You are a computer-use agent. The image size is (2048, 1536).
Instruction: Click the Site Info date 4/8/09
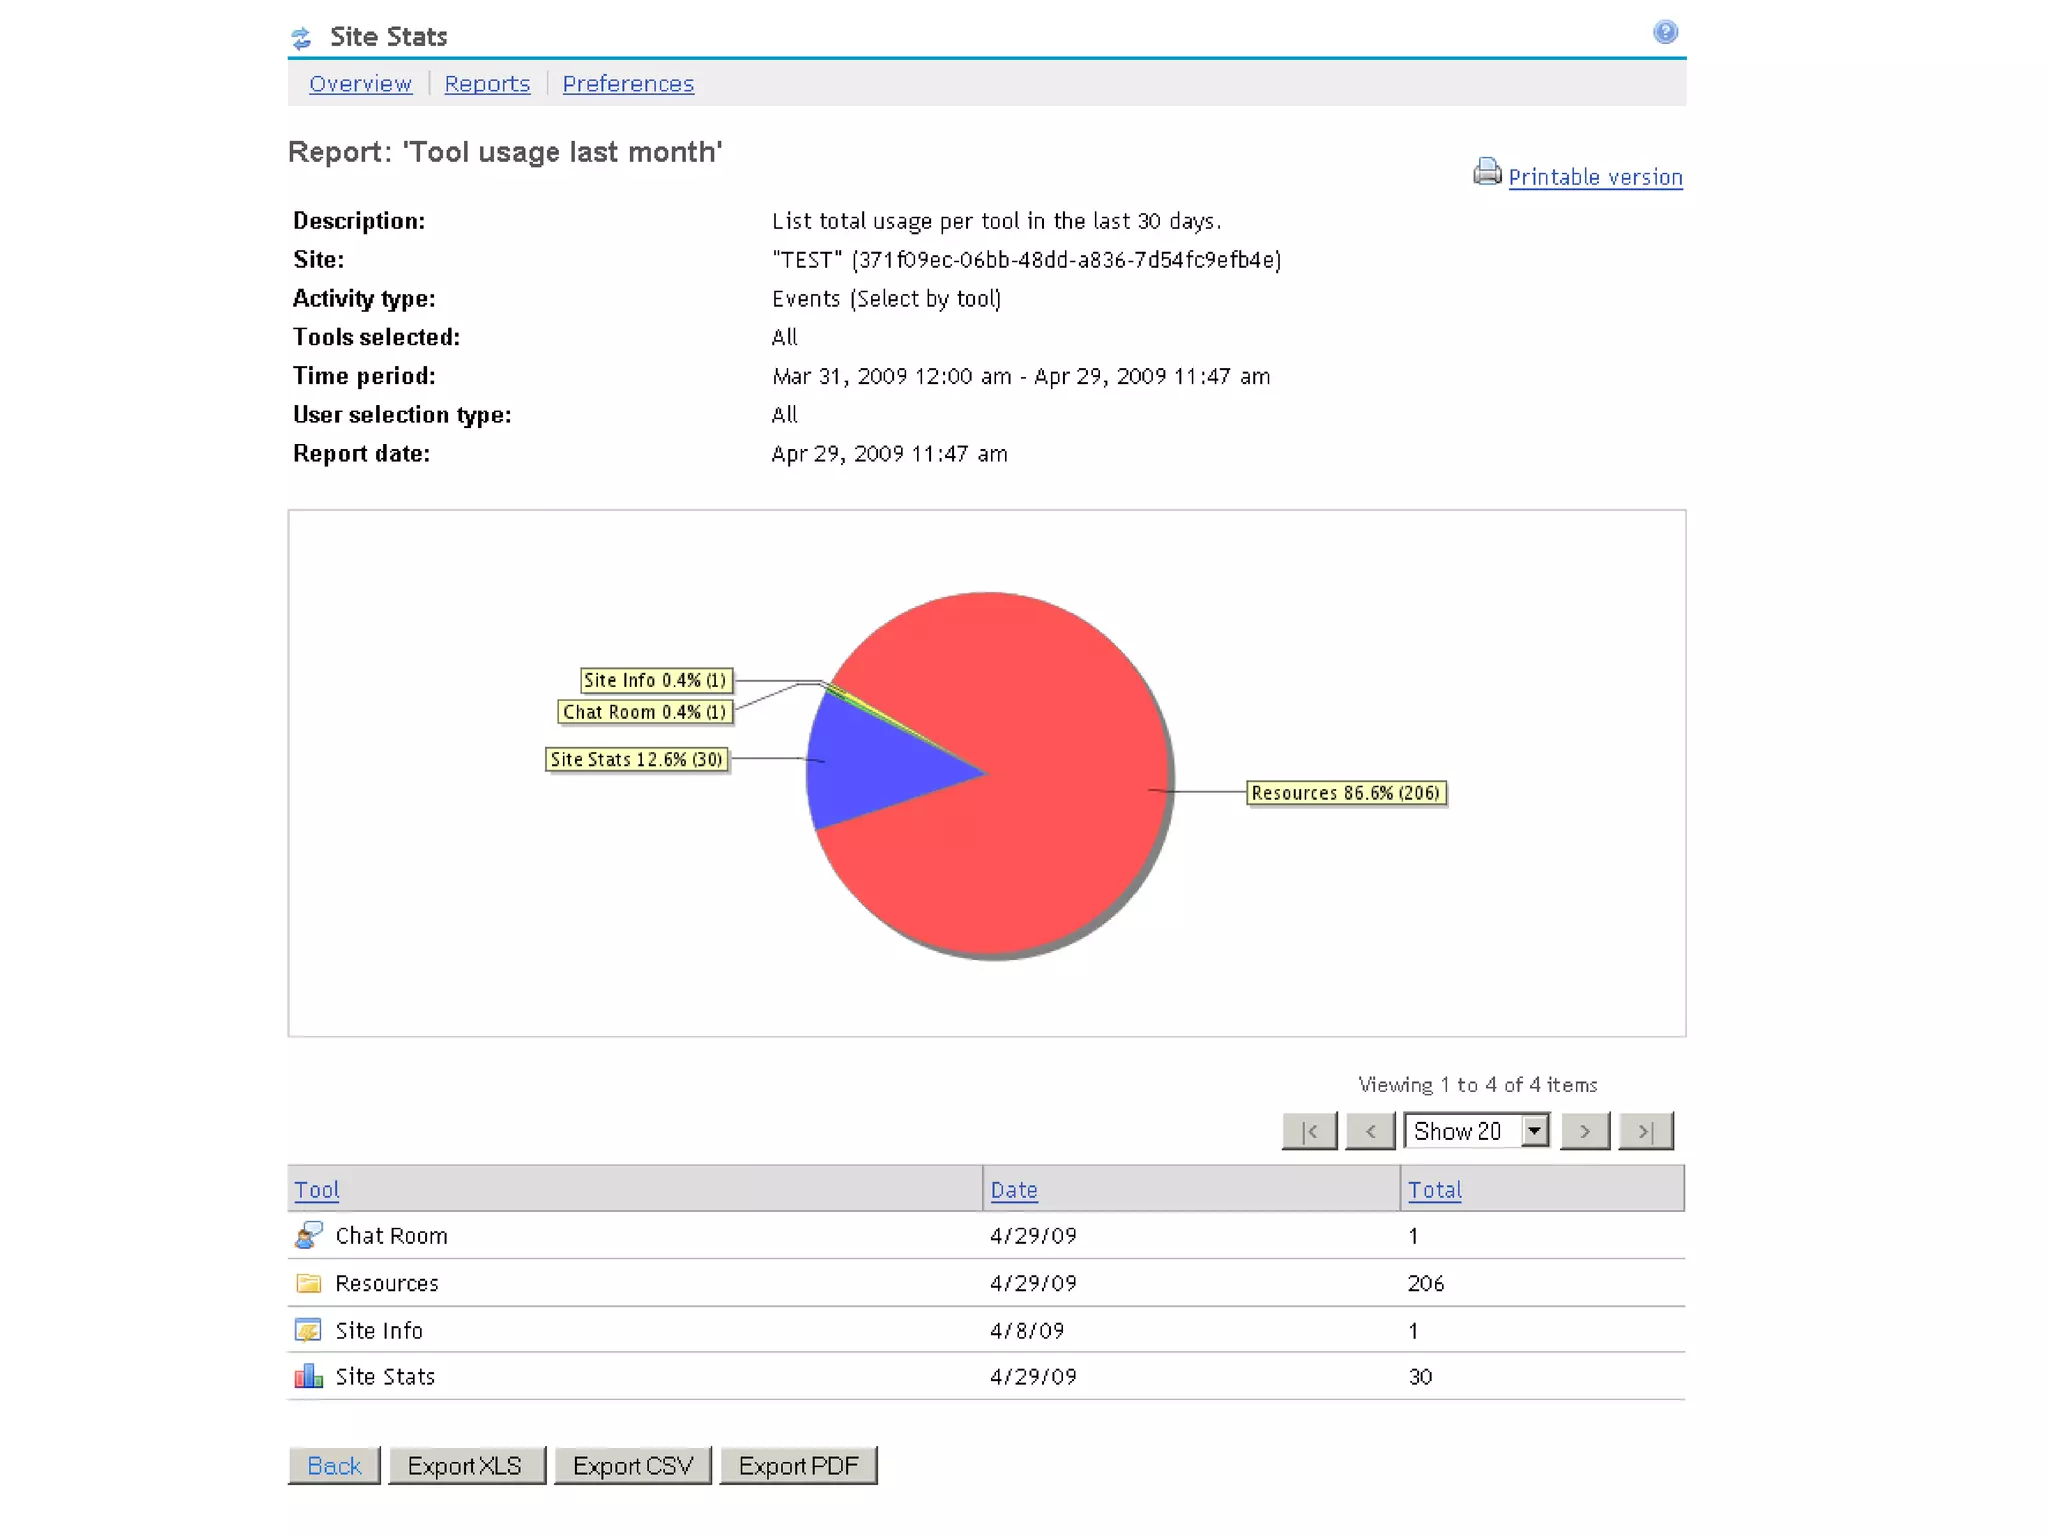click(1027, 1331)
